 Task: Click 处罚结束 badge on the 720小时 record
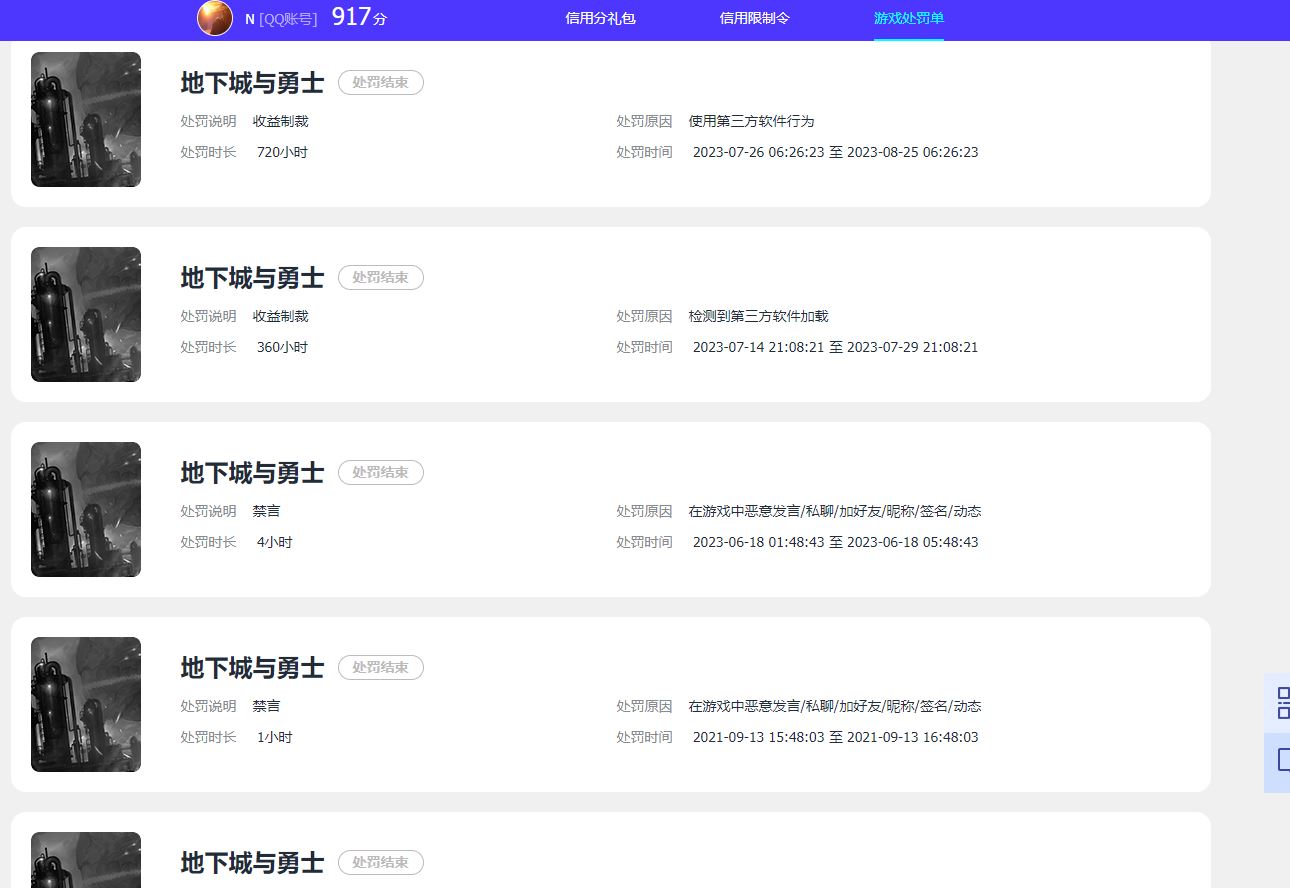(x=380, y=83)
